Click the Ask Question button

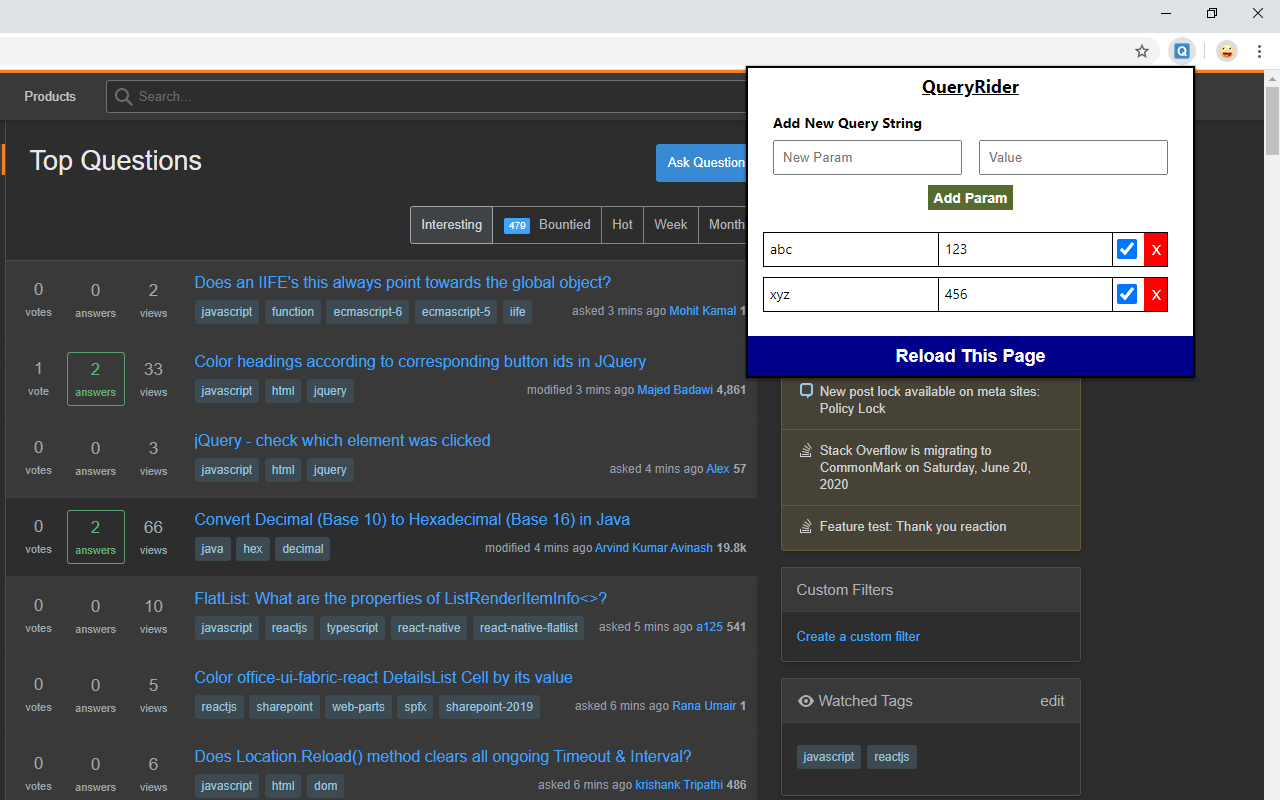703,162
